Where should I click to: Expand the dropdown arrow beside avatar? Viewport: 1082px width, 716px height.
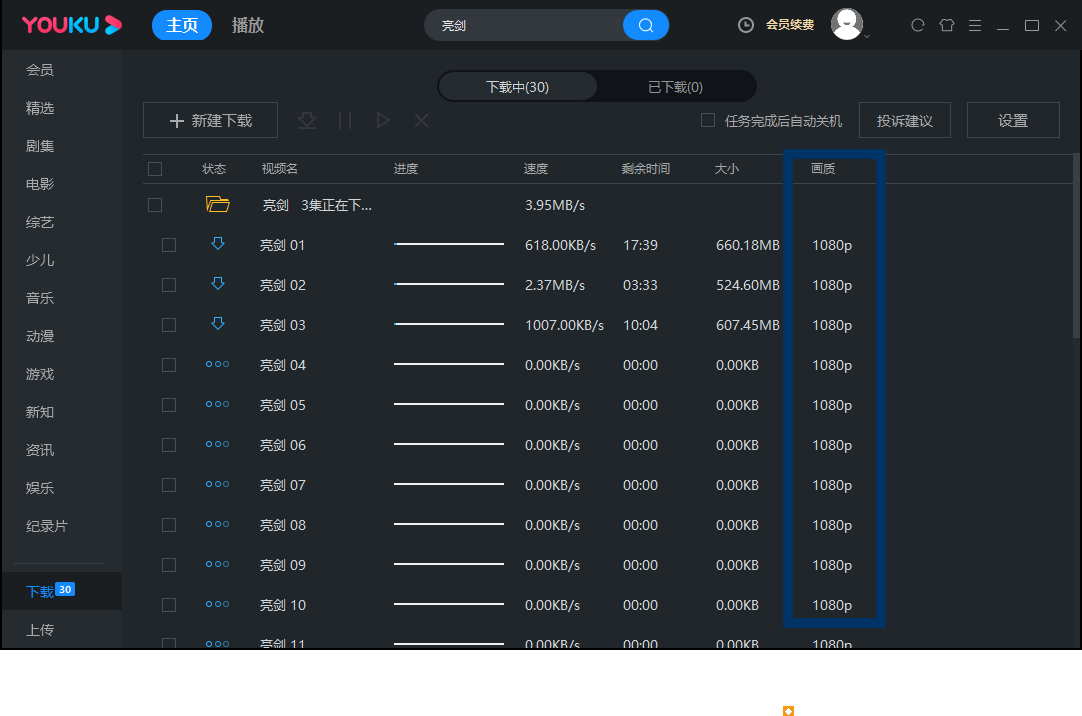pos(867,36)
